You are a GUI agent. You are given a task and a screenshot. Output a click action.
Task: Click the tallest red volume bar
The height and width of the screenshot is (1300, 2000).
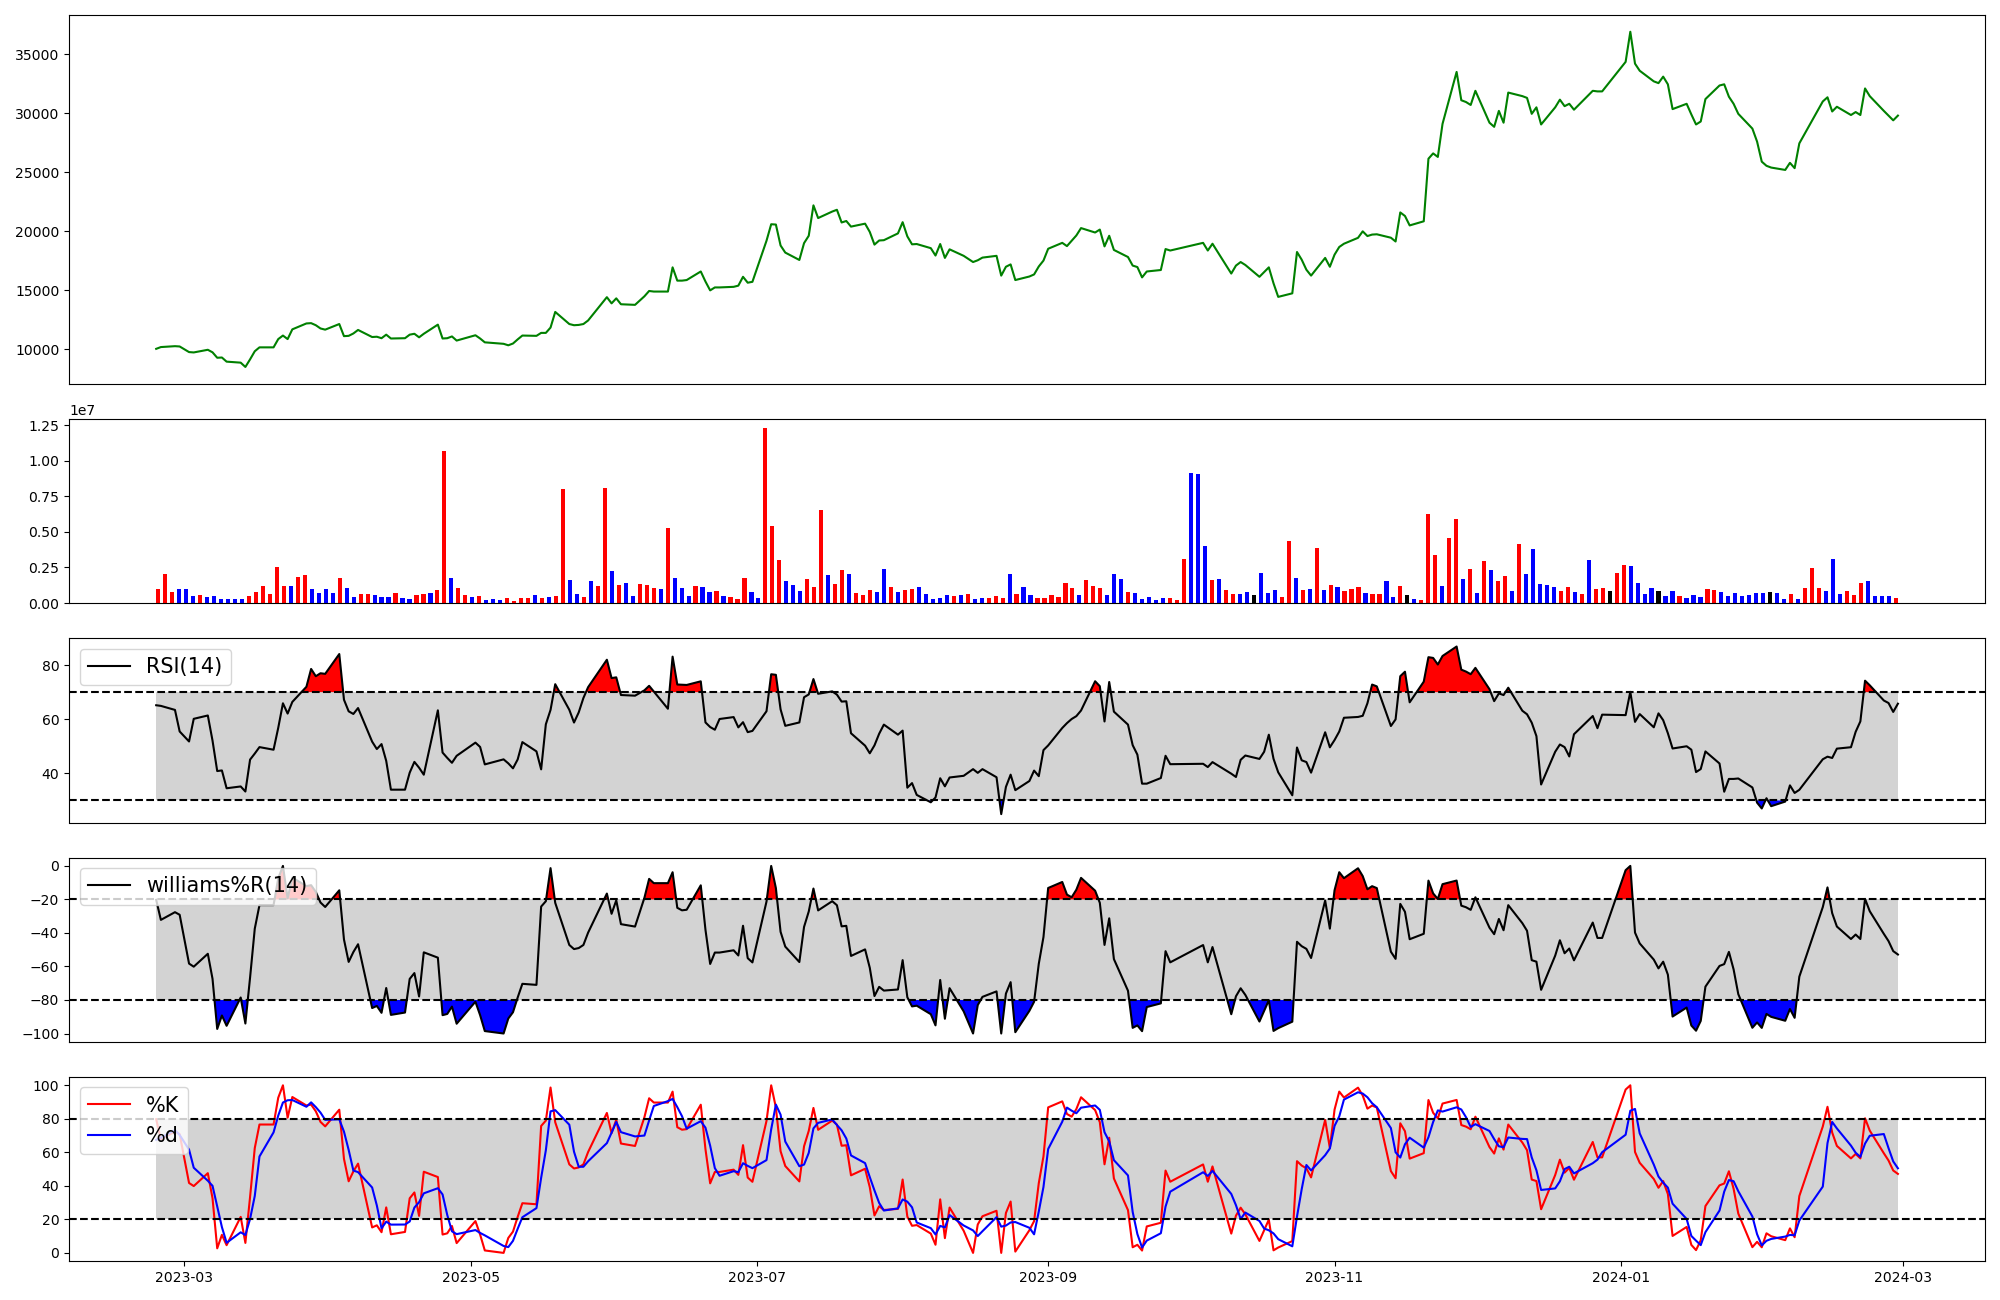tap(765, 515)
